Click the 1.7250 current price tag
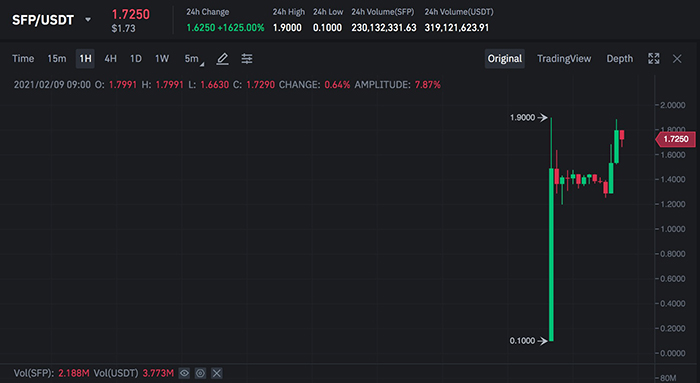The image size is (700, 383). tap(675, 139)
